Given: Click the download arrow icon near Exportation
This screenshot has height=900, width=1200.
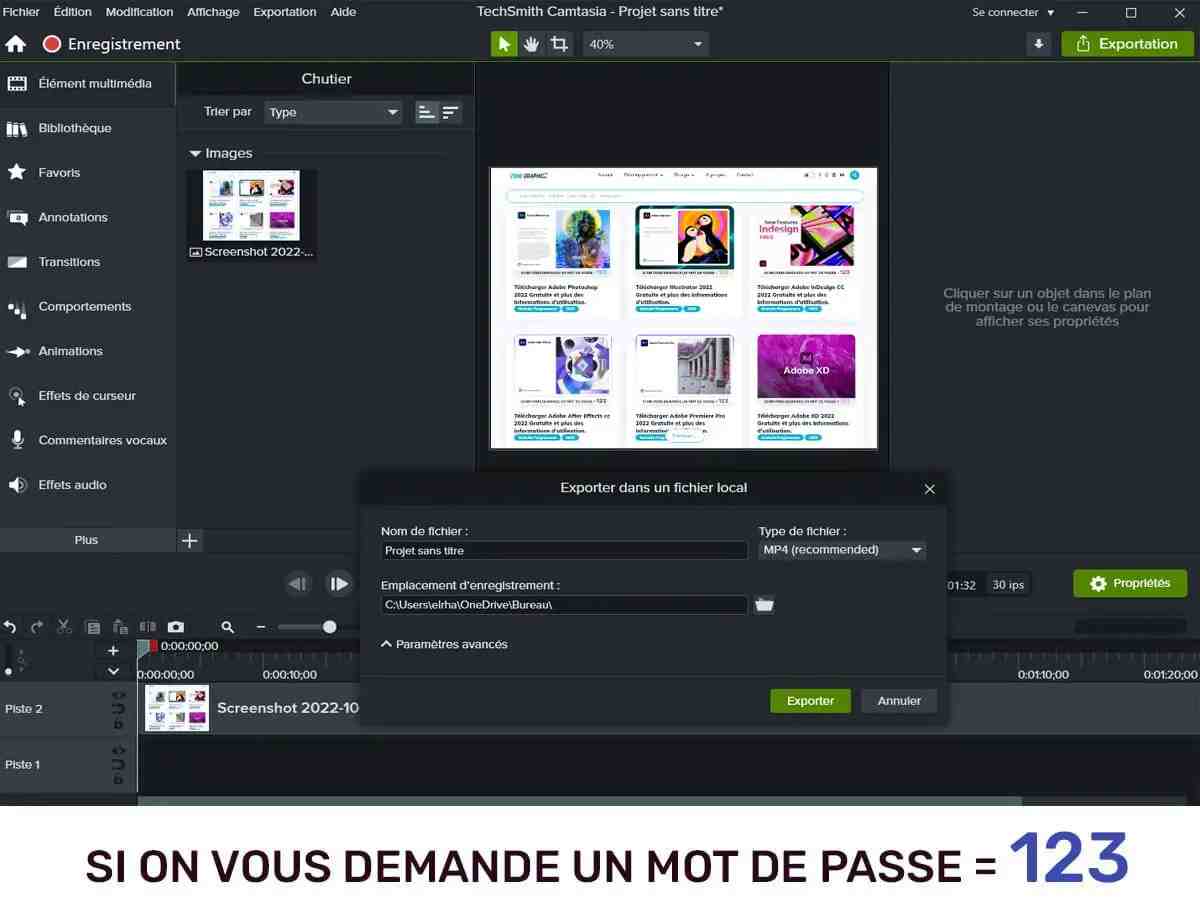Looking at the screenshot, I should tap(1039, 44).
